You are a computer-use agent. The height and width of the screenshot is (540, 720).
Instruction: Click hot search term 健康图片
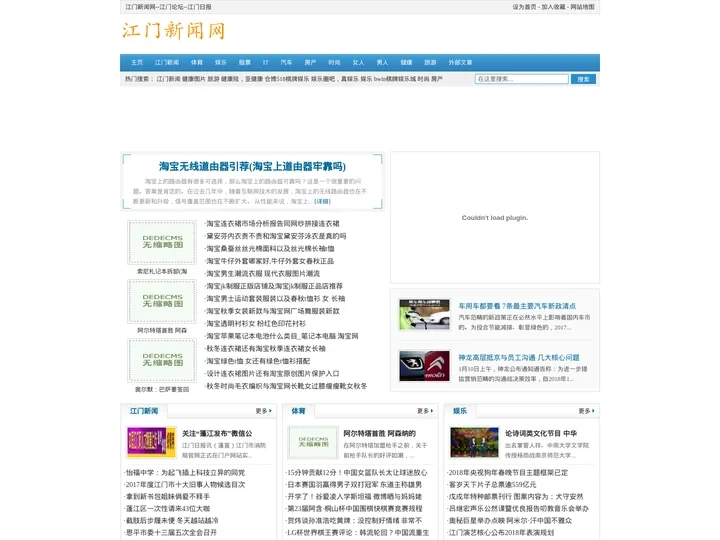194,79
